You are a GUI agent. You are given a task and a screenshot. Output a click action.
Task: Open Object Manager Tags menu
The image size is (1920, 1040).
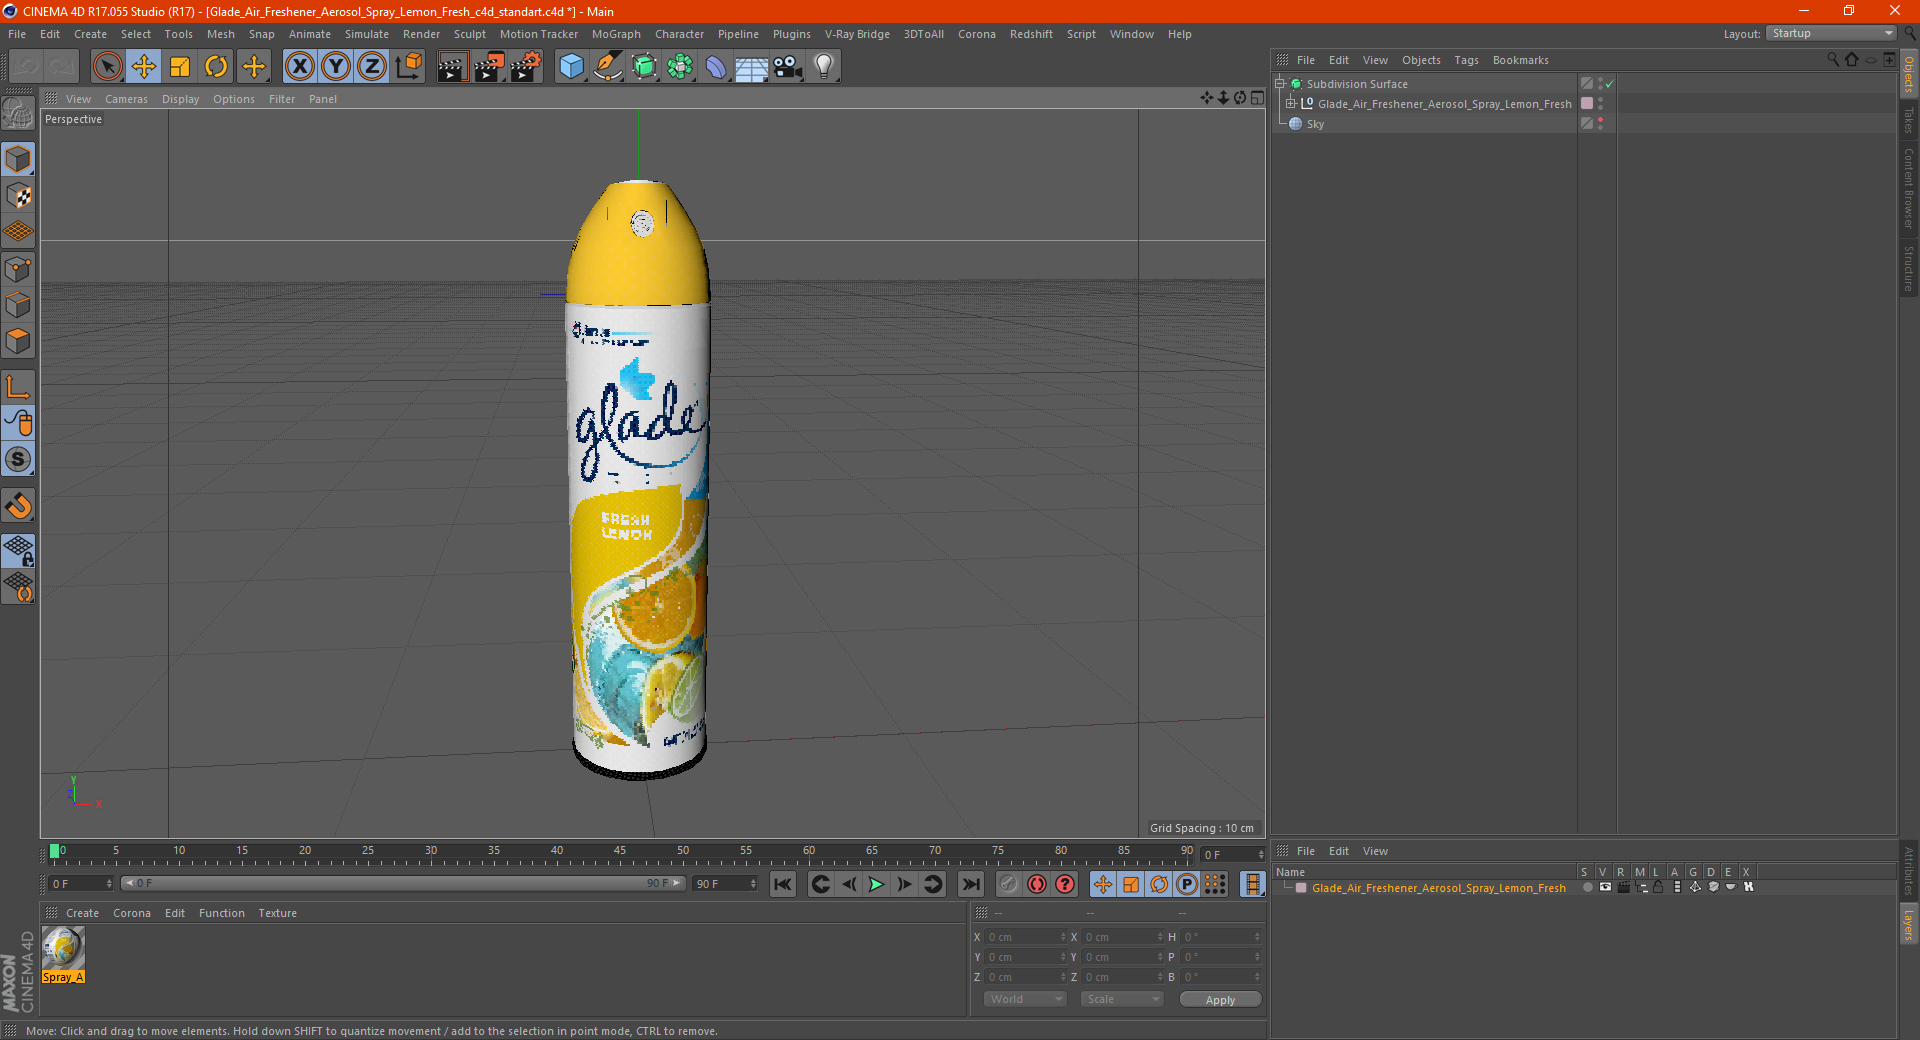[x=1466, y=60]
